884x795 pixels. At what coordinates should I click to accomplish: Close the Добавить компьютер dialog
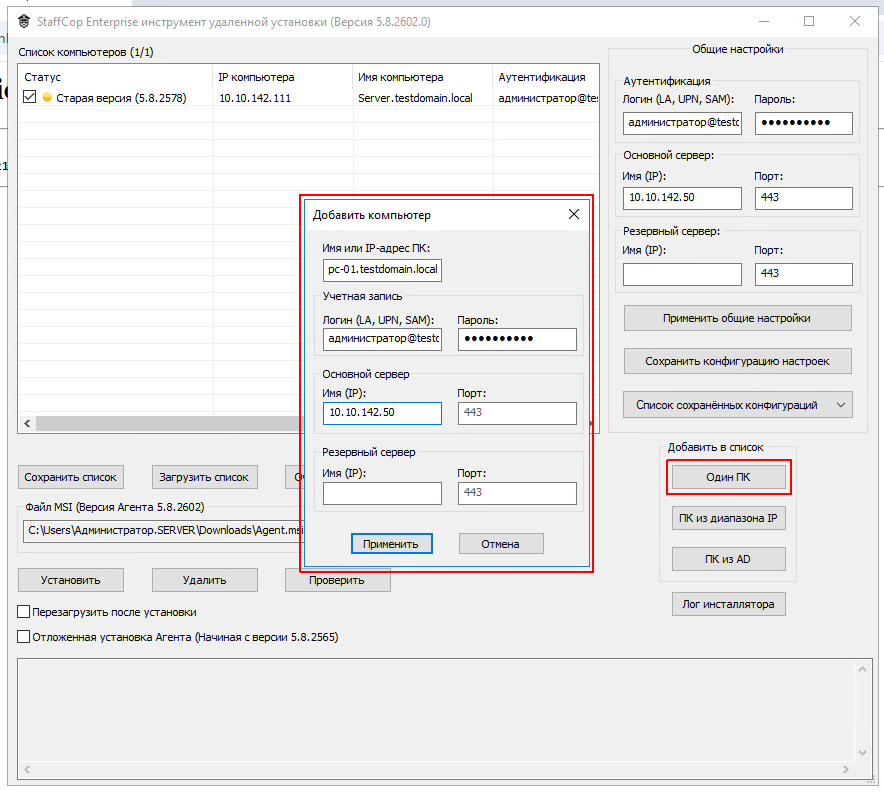(574, 214)
